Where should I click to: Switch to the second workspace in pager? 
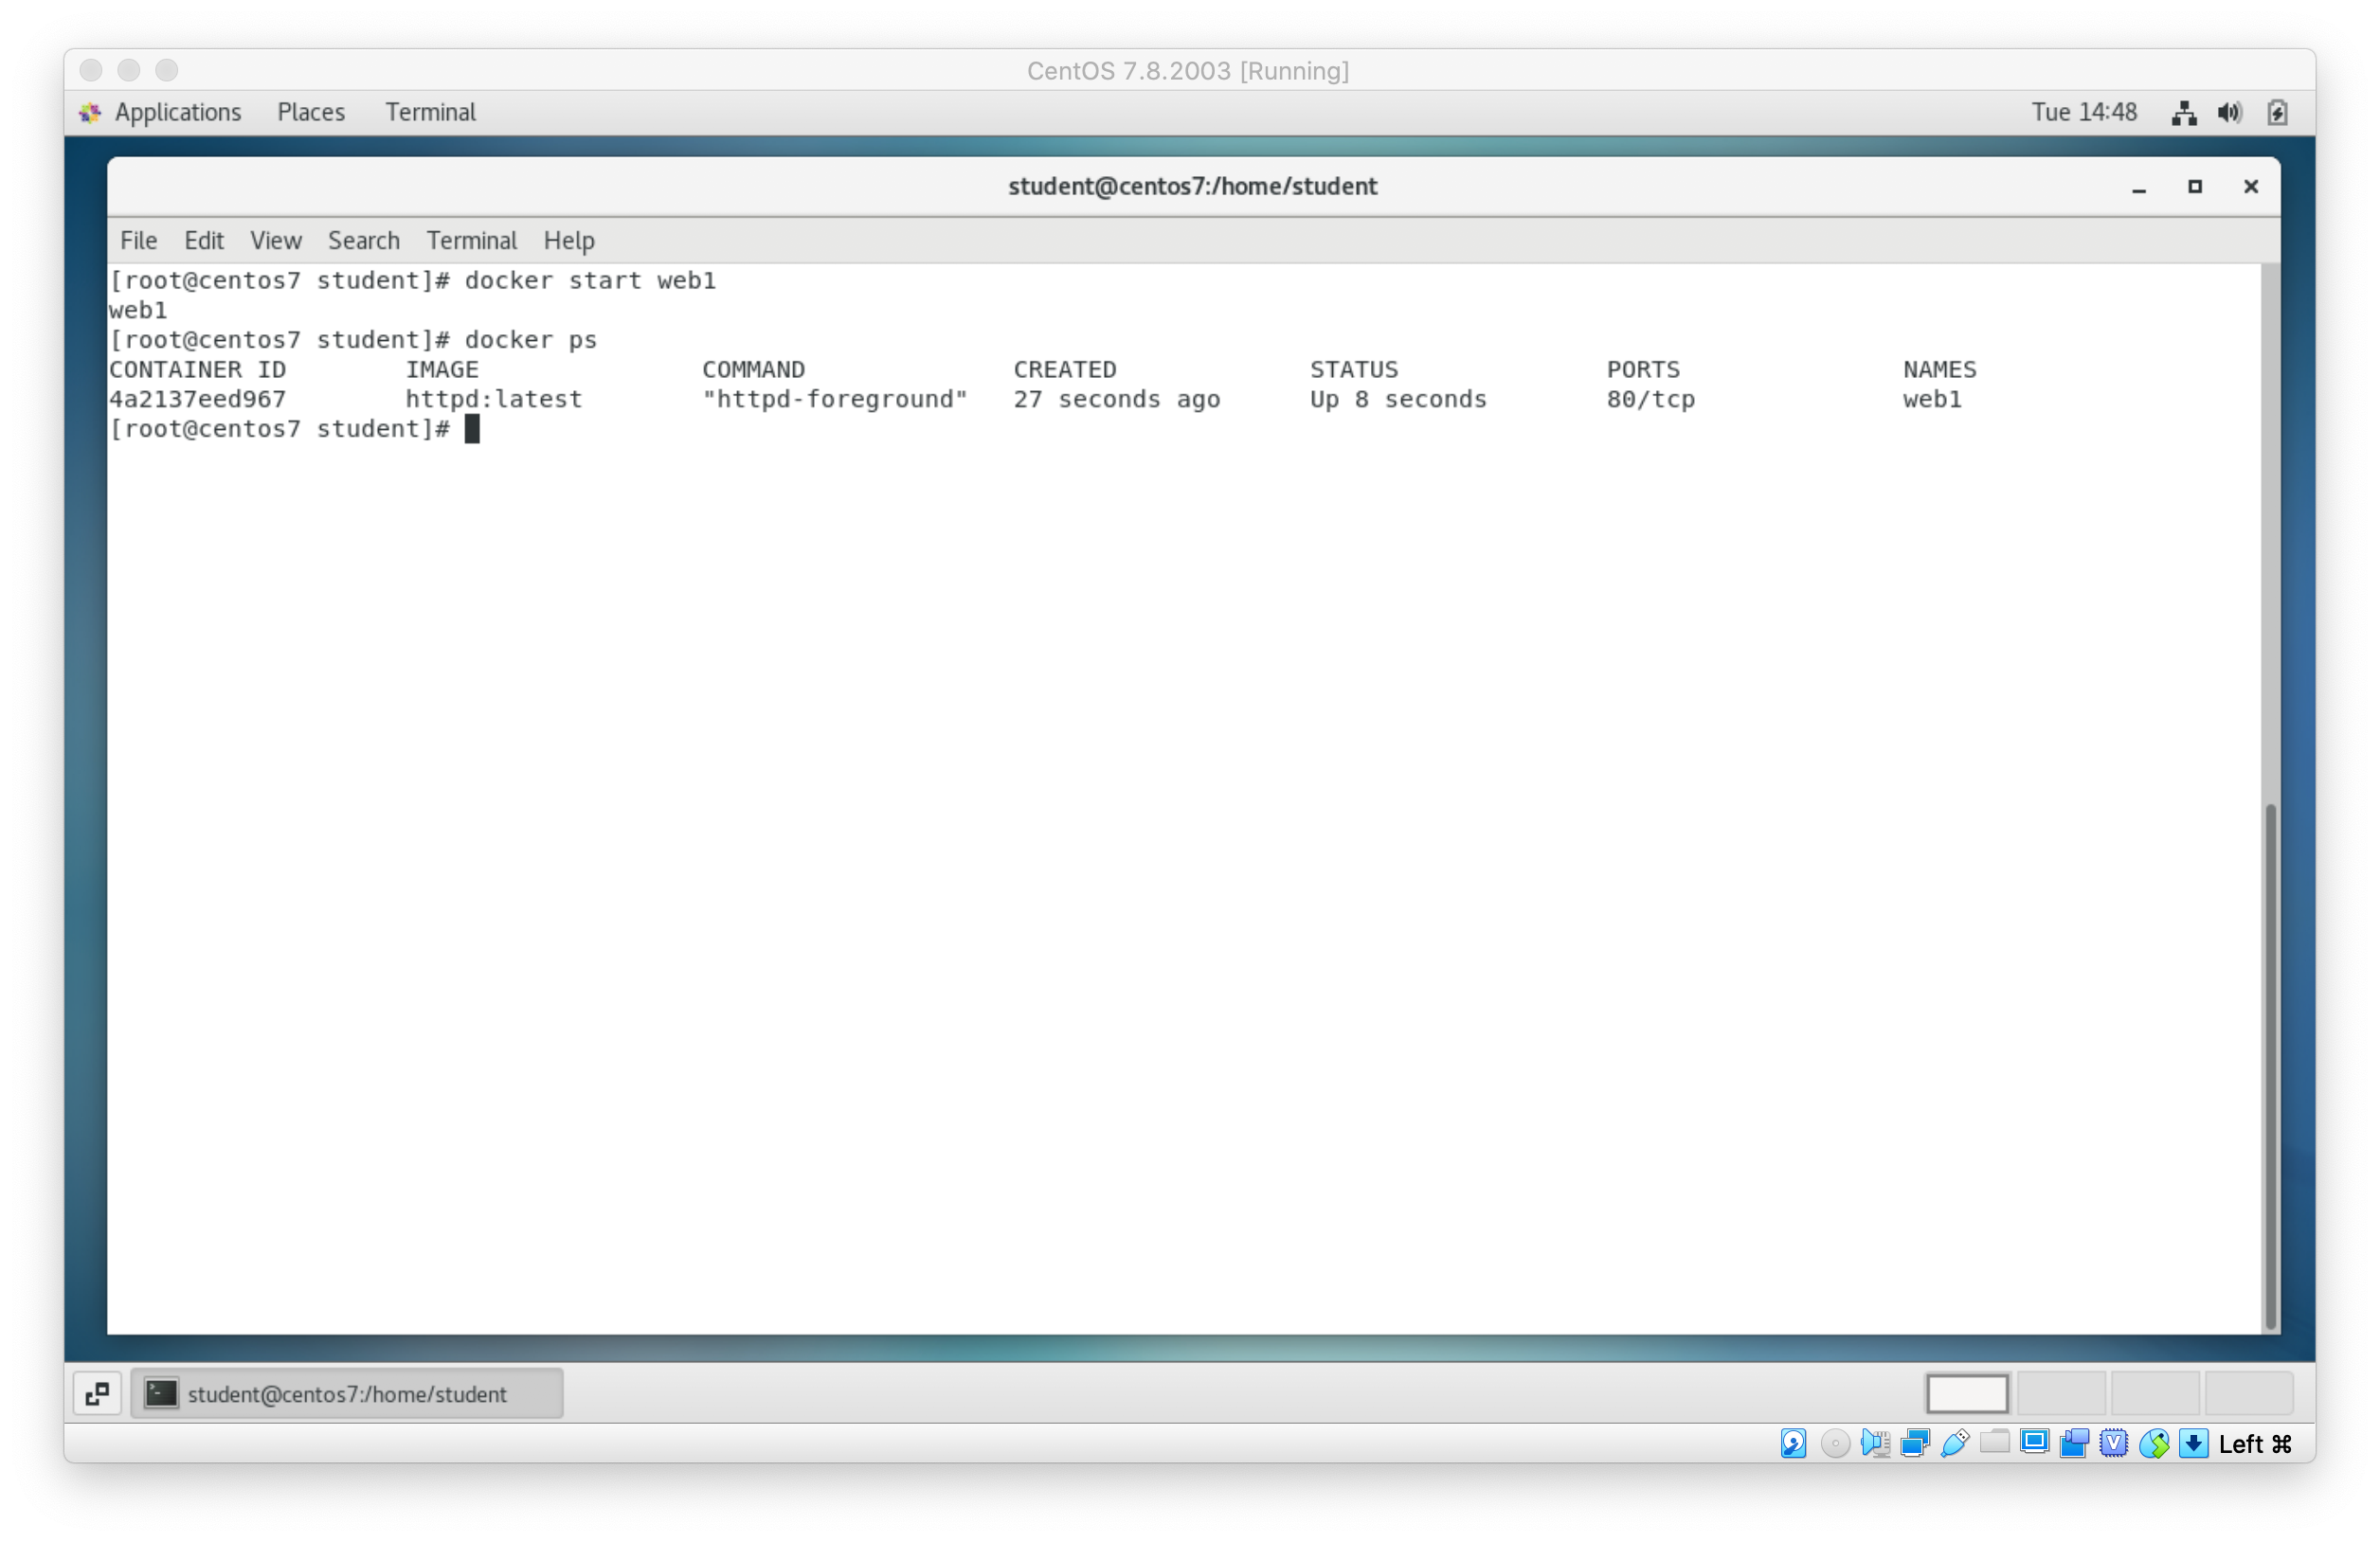[2060, 1393]
